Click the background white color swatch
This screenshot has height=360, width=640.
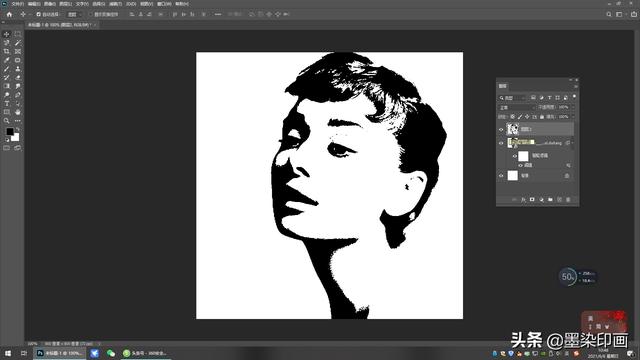point(15,138)
